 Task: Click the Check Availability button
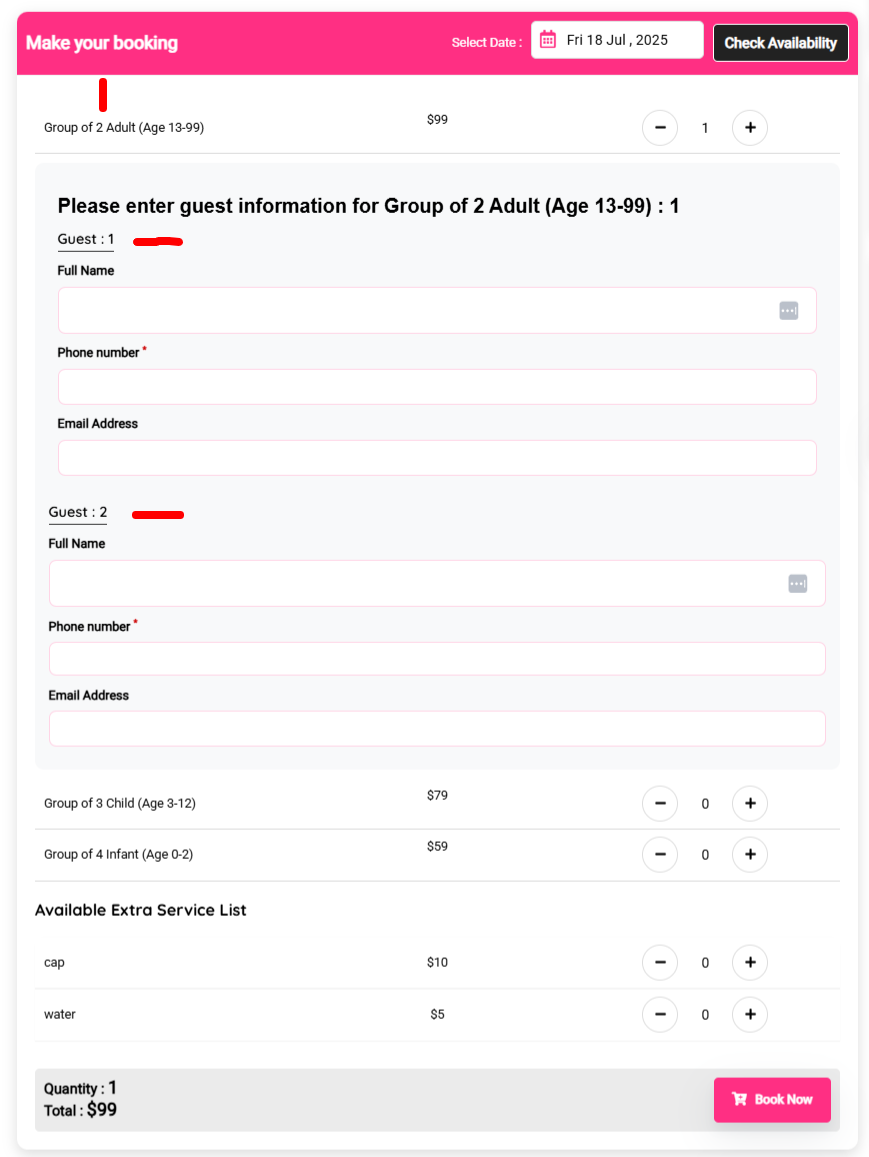[780, 43]
